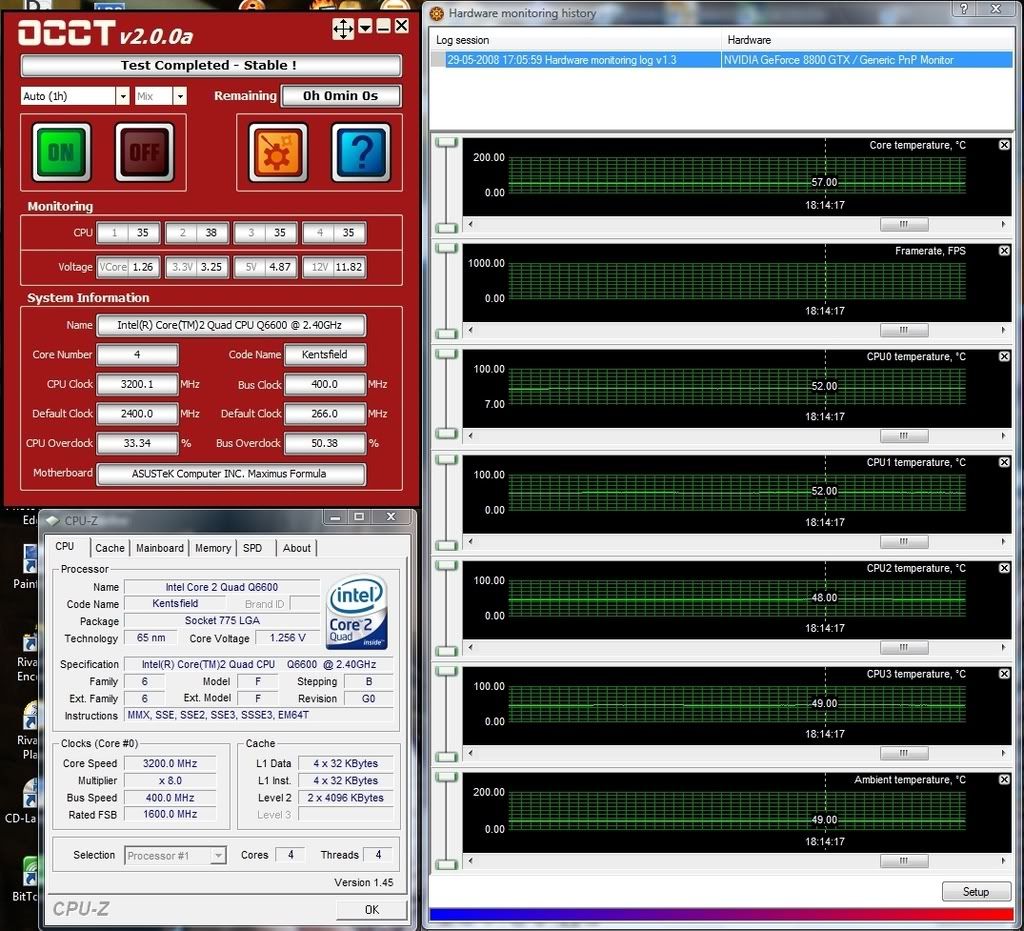The height and width of the screenshot is (931, 1024).
Task: Switch to the Cache tab in CPU-Z
Action: pyautogui.click(x=110, y=548)
